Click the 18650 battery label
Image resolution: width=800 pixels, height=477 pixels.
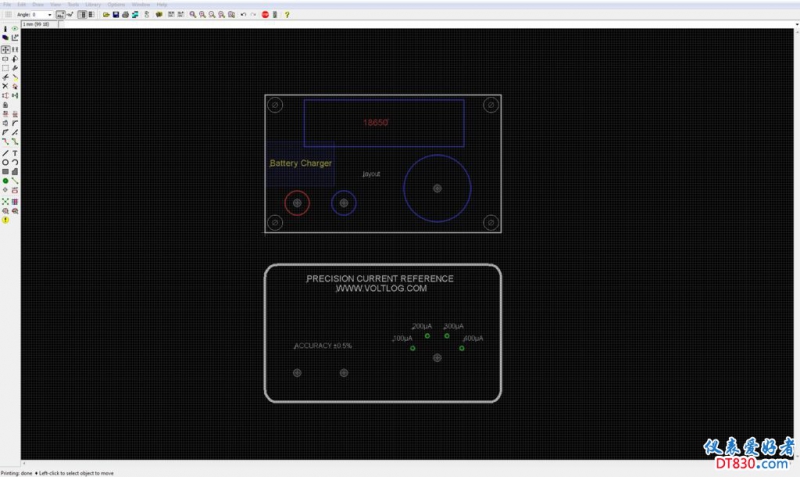point(375,121)
